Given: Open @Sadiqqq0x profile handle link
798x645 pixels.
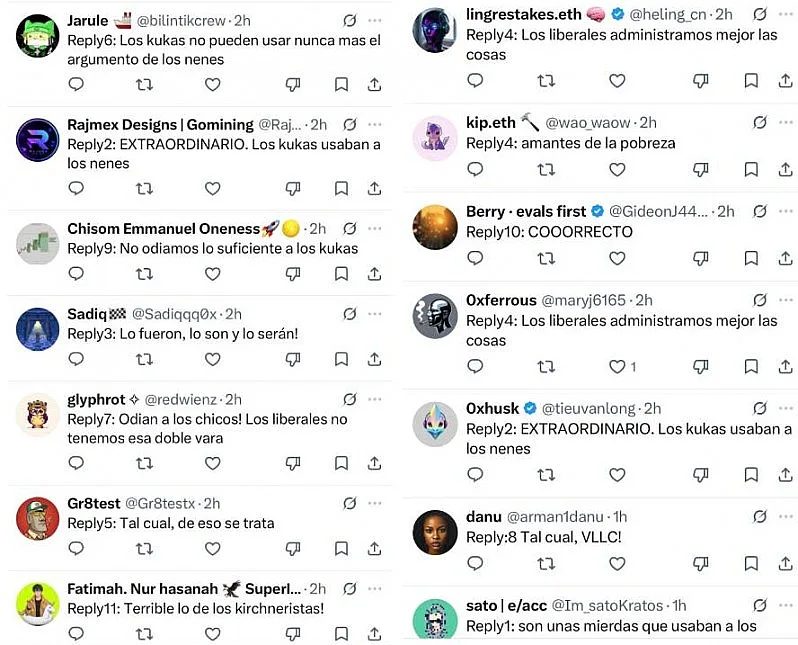Looking at the screenshot, I should click(x=175, y=314).
